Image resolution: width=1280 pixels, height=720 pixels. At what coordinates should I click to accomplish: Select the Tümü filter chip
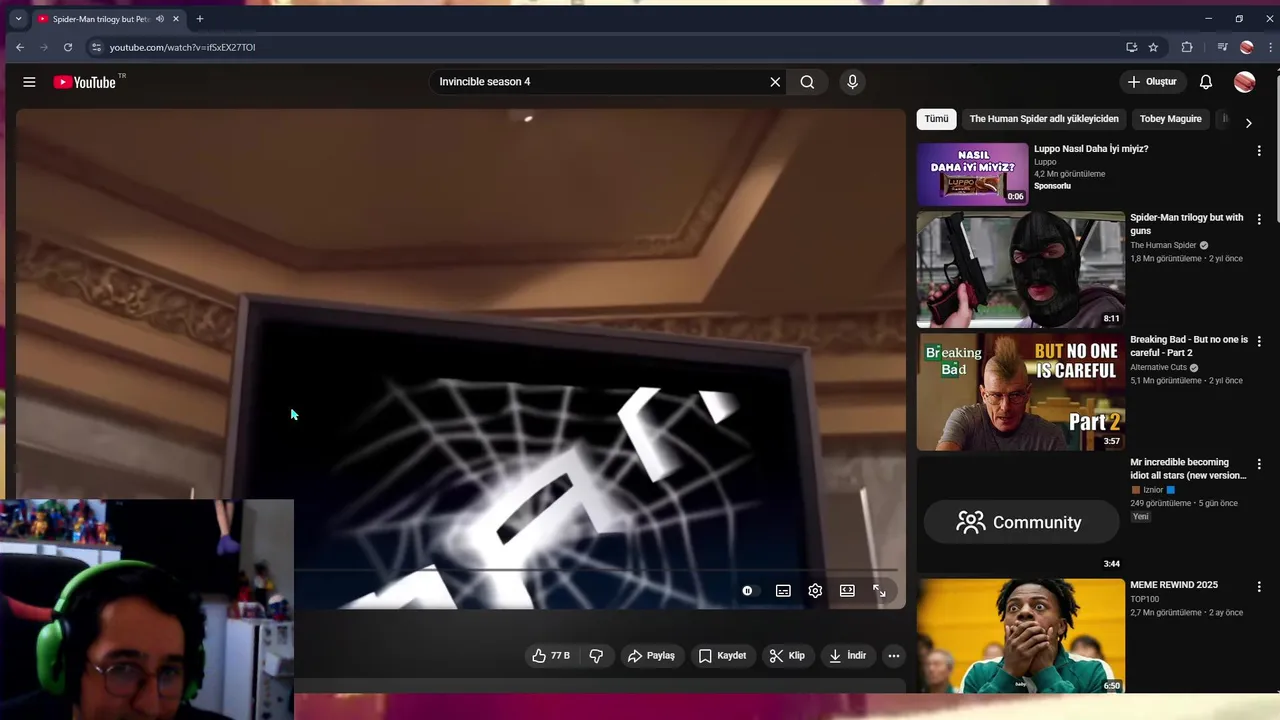point(936,119)
